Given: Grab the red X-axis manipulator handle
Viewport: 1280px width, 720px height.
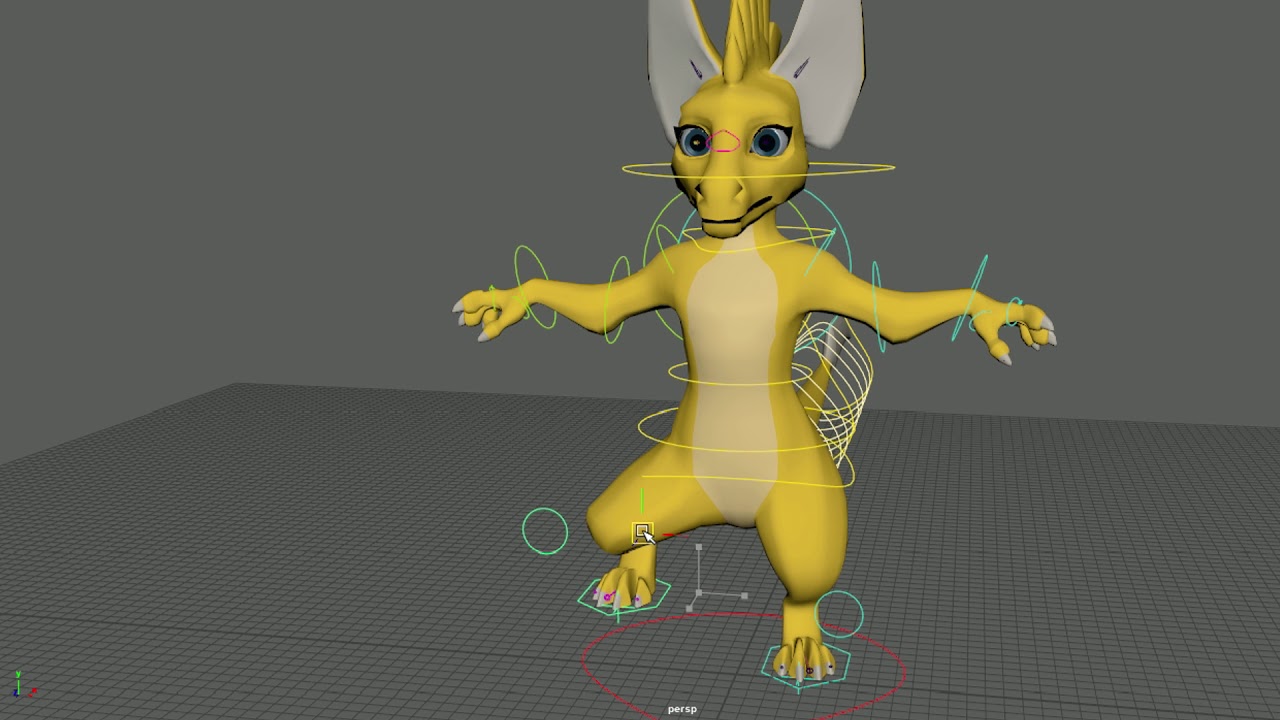Looking at the screenshot, I should (x=672, y=536).
